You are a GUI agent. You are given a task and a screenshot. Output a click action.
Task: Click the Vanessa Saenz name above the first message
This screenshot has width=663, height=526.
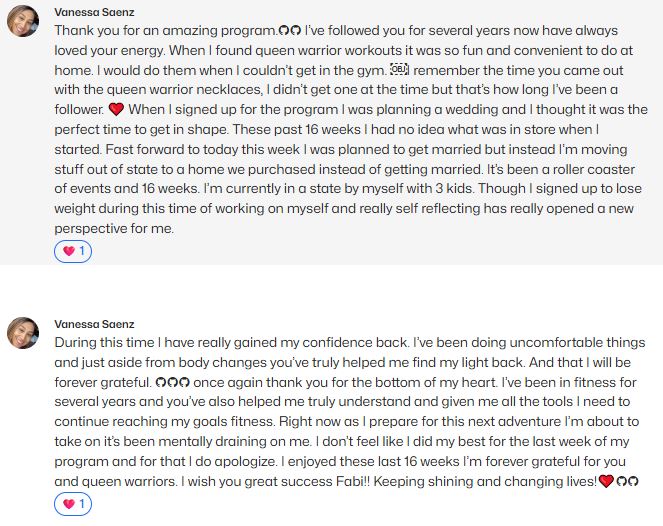(94, 12)
